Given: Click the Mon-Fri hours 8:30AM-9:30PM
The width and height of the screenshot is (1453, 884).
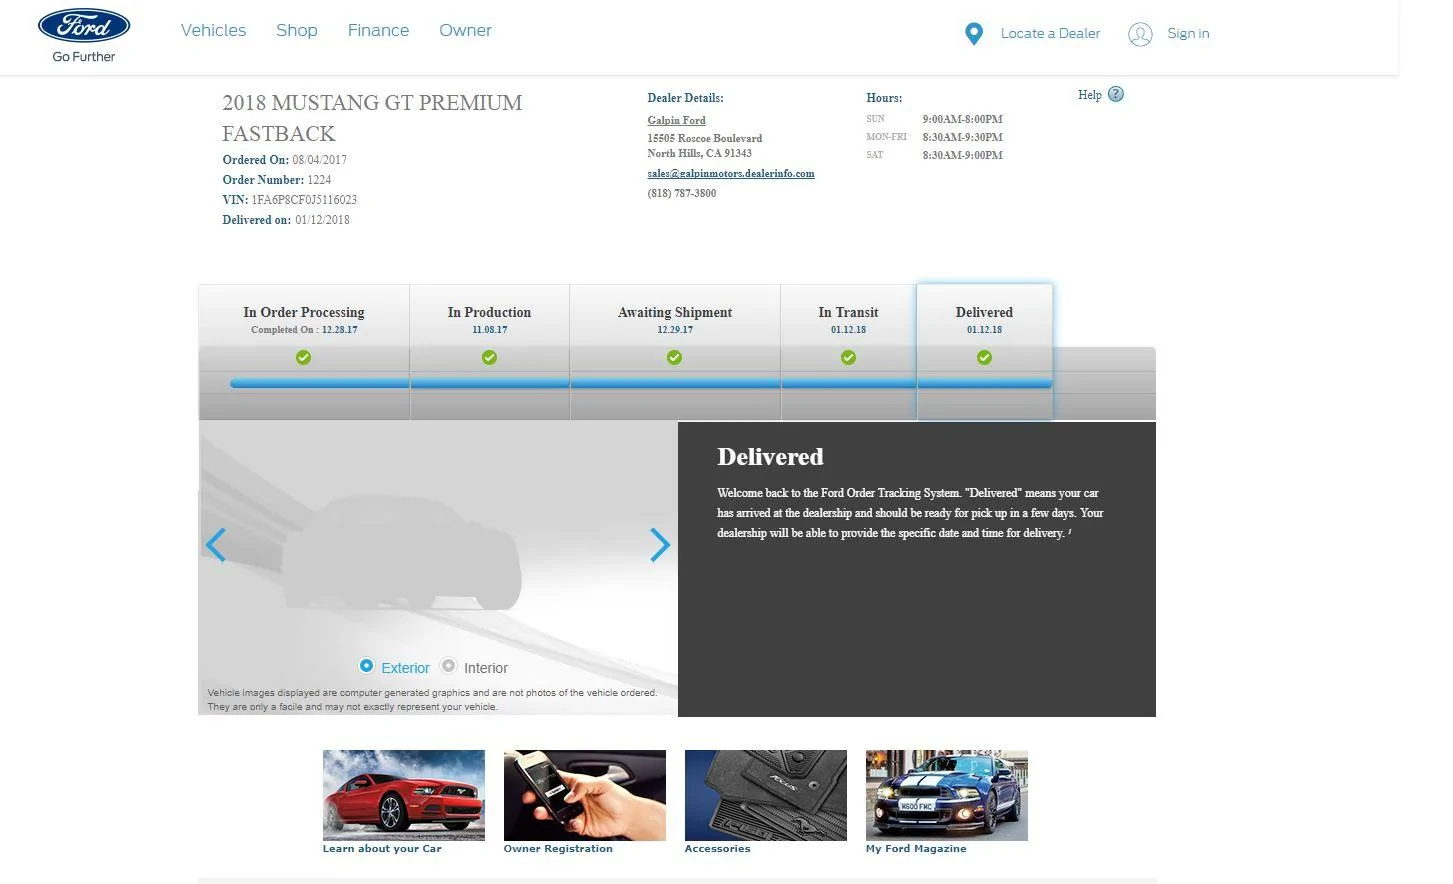Looking at the screenshot, I should point(963,137).
